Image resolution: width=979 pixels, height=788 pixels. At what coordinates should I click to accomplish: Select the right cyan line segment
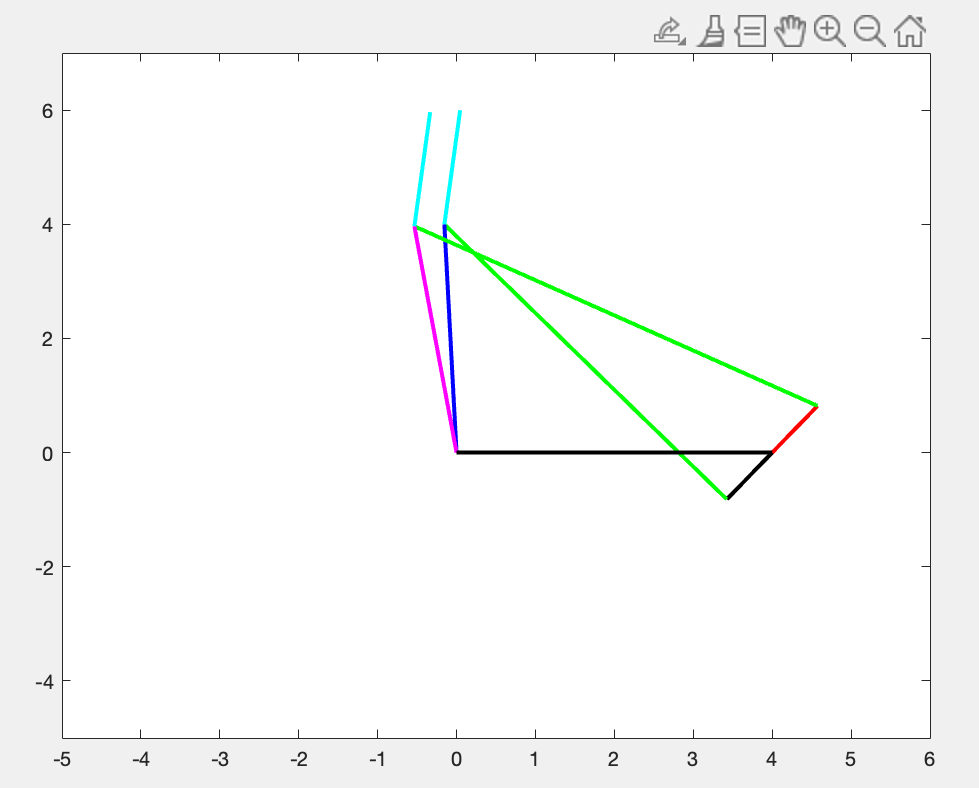click(x=452, y=168)
